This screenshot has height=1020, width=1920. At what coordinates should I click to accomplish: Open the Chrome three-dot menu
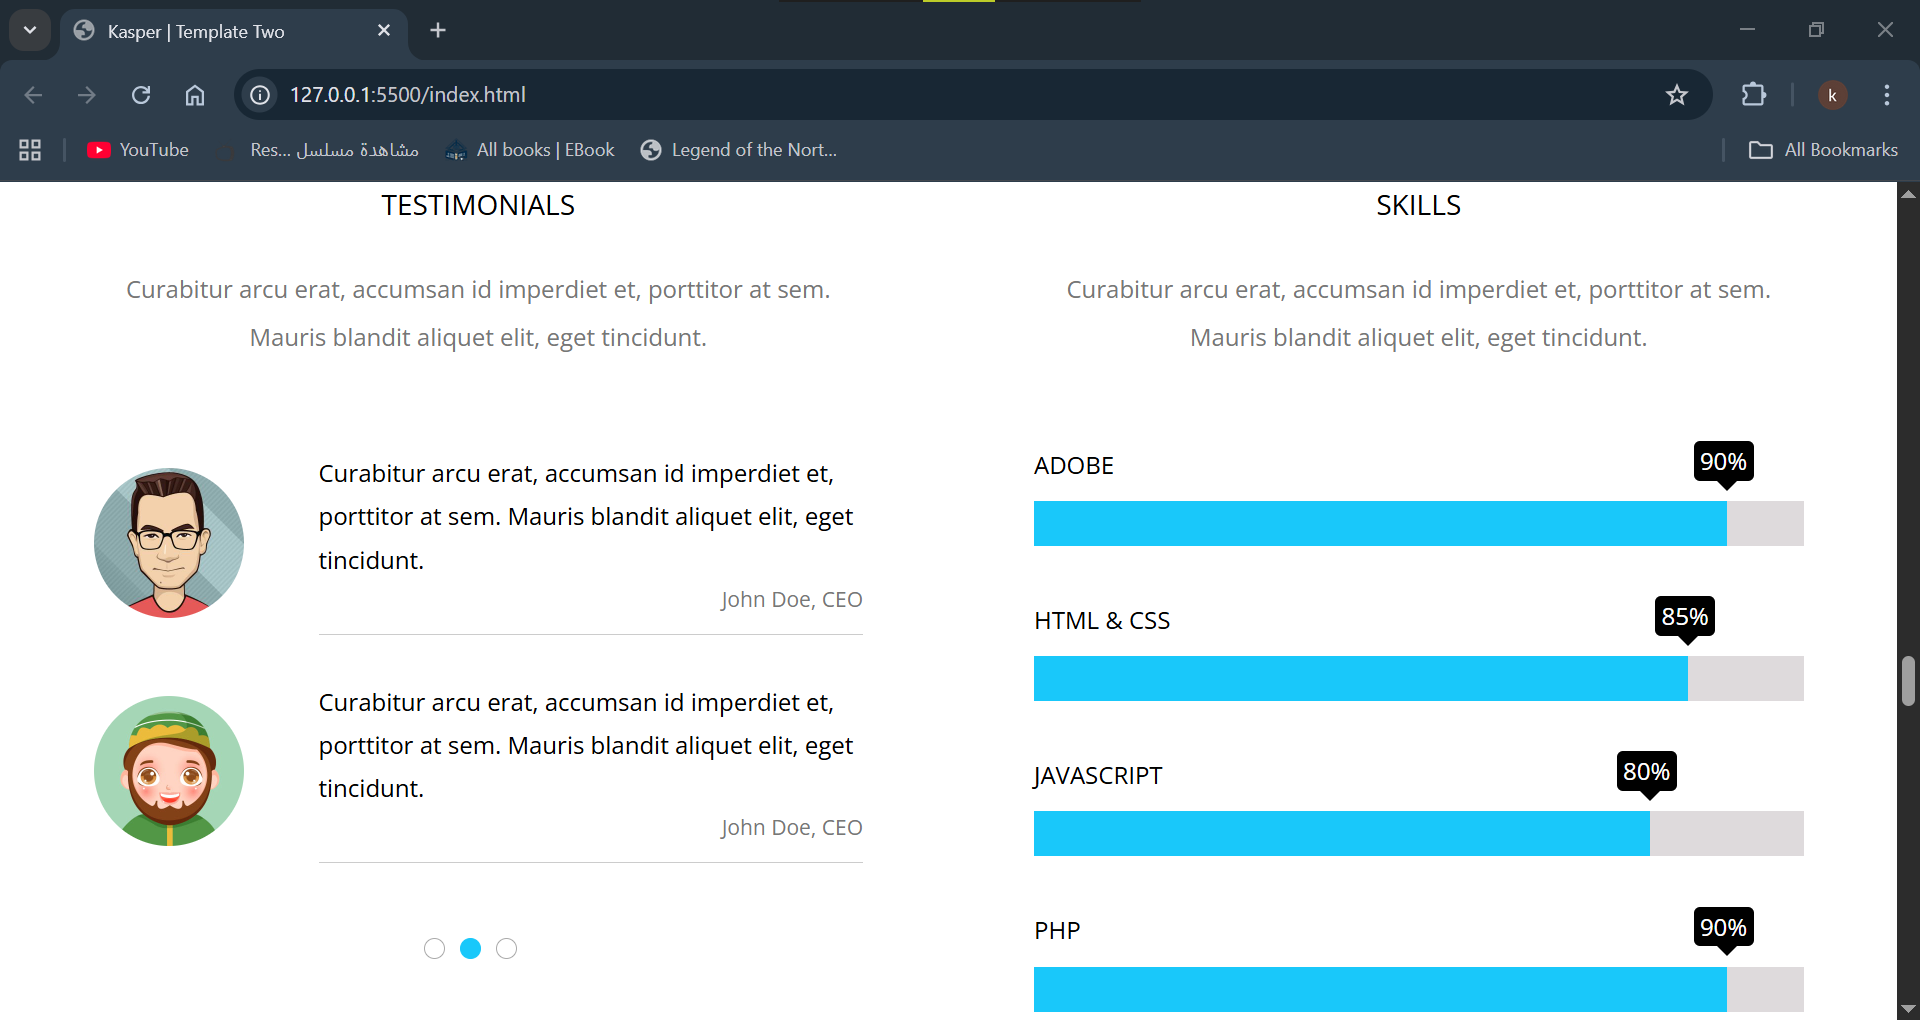1886,95
